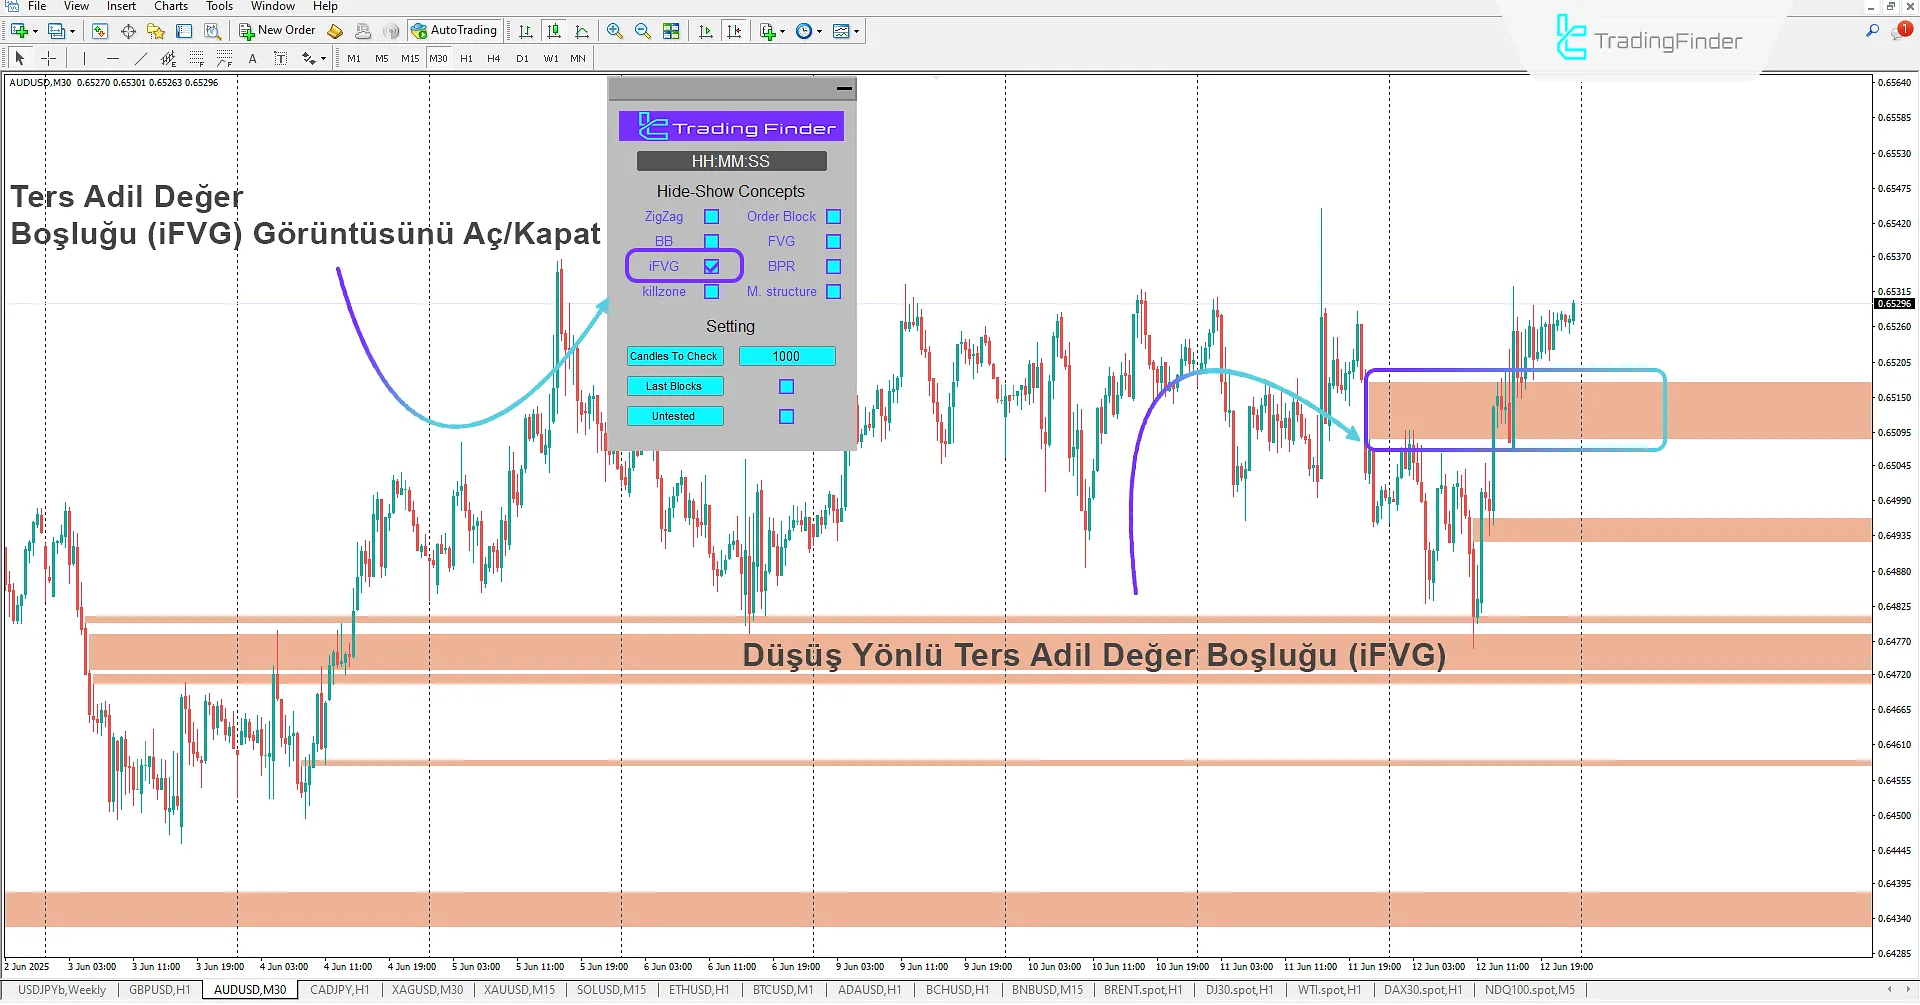Click the bearish iFVG zone highlighted in the box
Viewport: 1920px width, 1005px height.
point(1514,410)
